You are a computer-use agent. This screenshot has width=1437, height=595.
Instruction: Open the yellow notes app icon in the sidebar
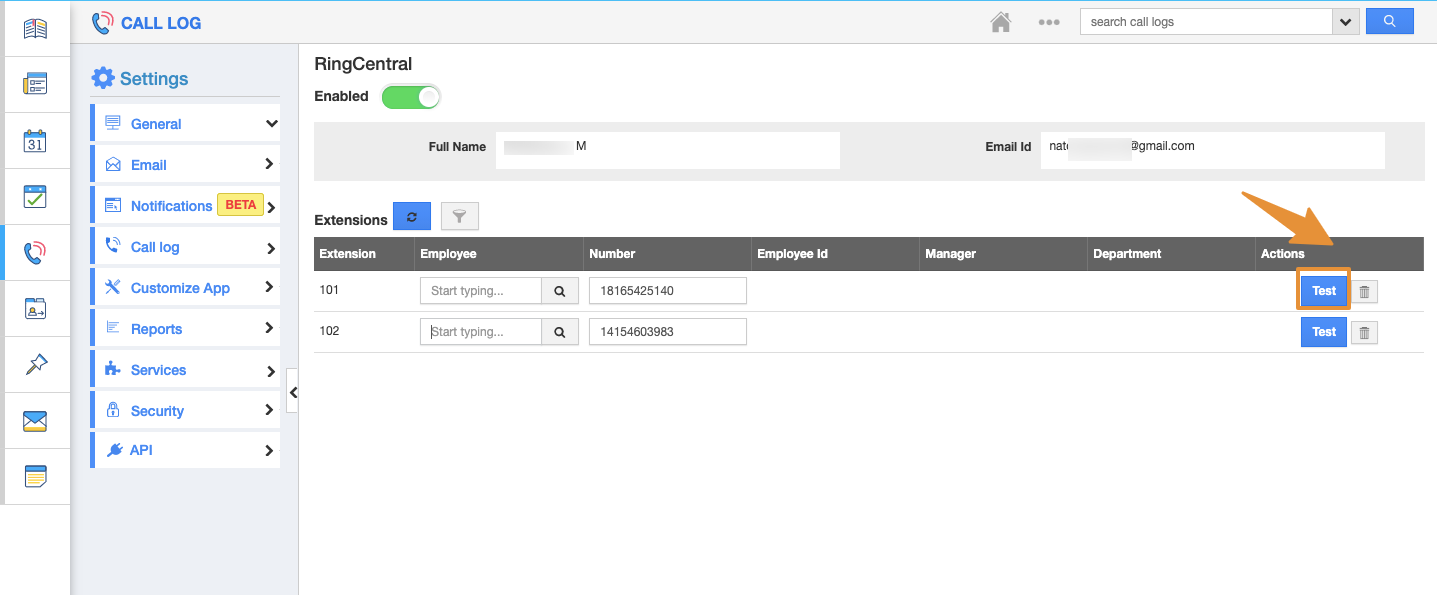[x=35, y=476]
